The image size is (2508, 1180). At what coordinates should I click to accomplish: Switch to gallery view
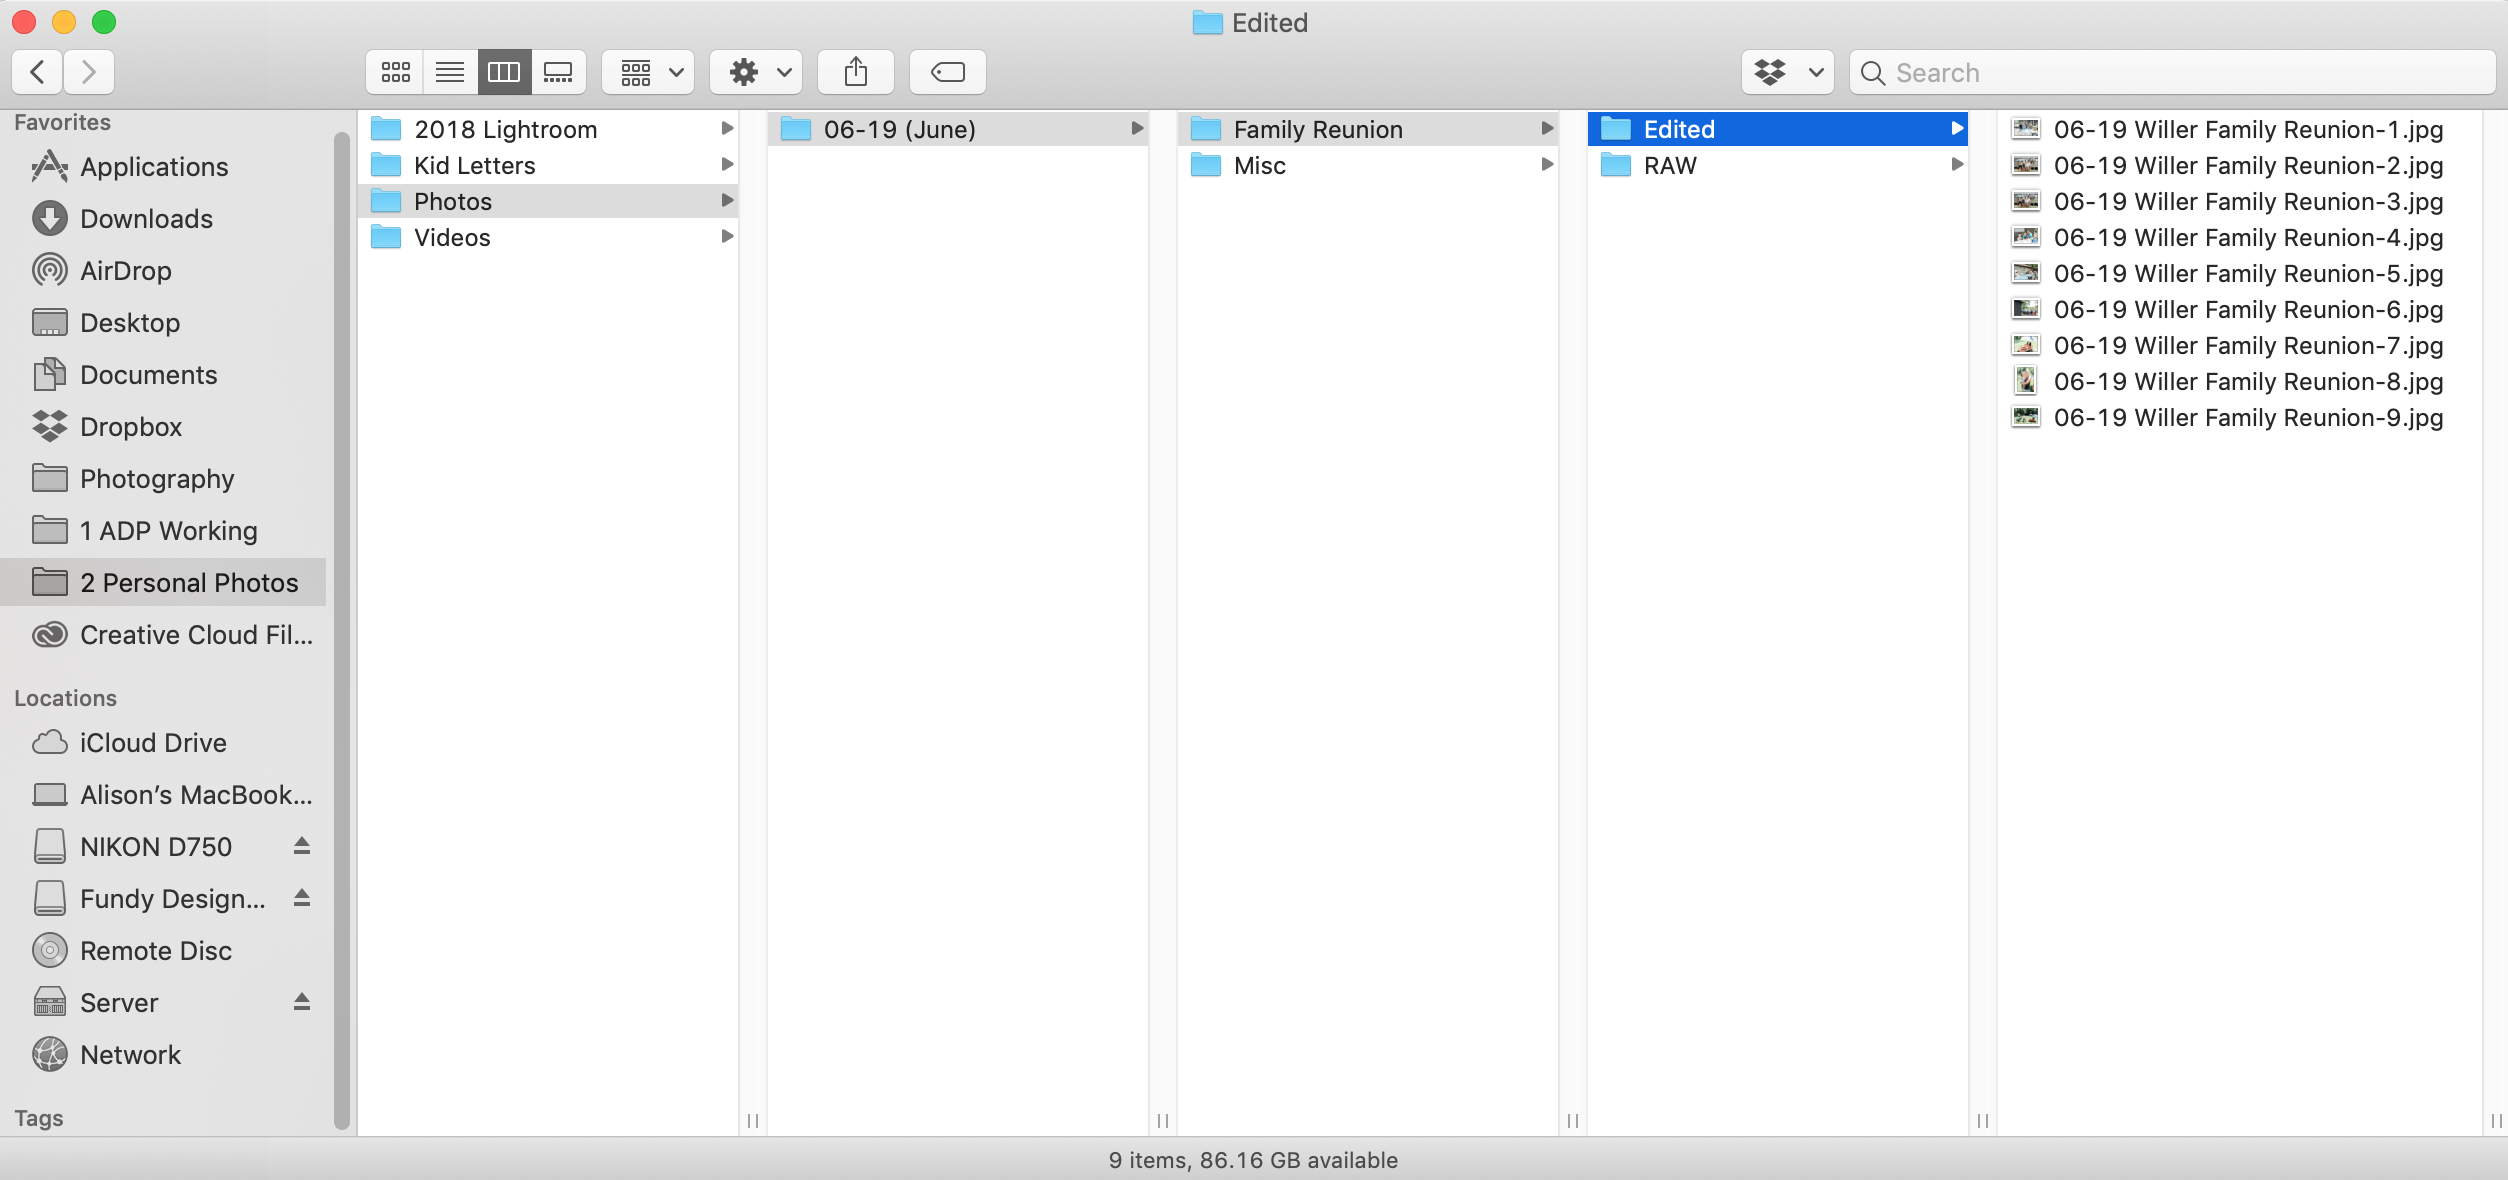(558, 72)
